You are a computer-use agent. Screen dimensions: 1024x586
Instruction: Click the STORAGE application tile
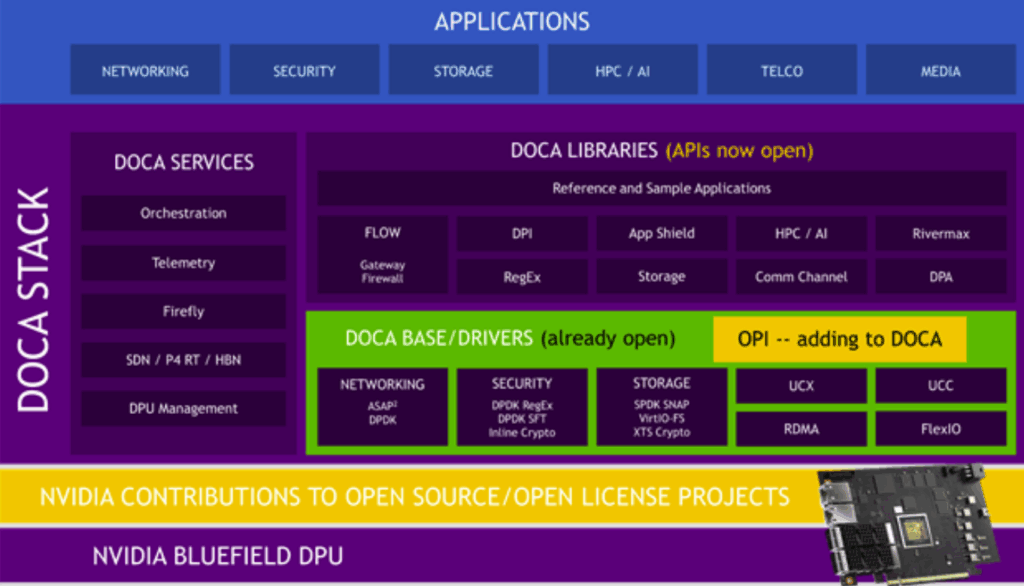pos(463,71)
